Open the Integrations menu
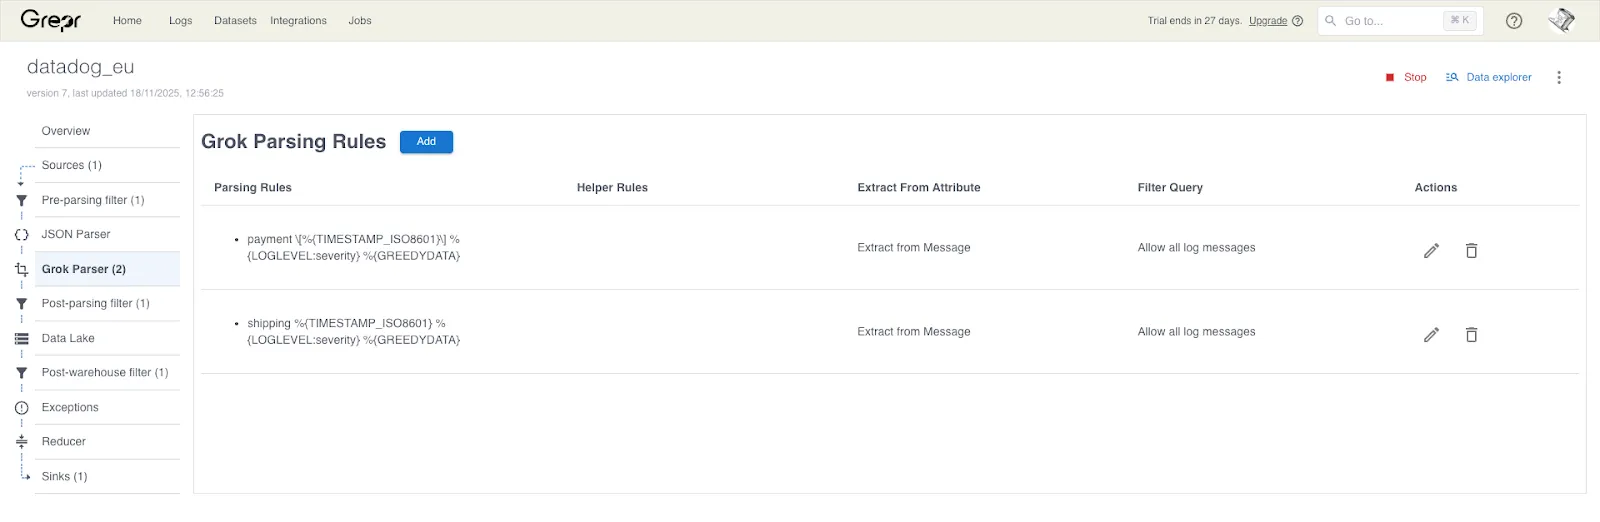Viewport: 1600px width, 522px height. click(x=298, y=21)
